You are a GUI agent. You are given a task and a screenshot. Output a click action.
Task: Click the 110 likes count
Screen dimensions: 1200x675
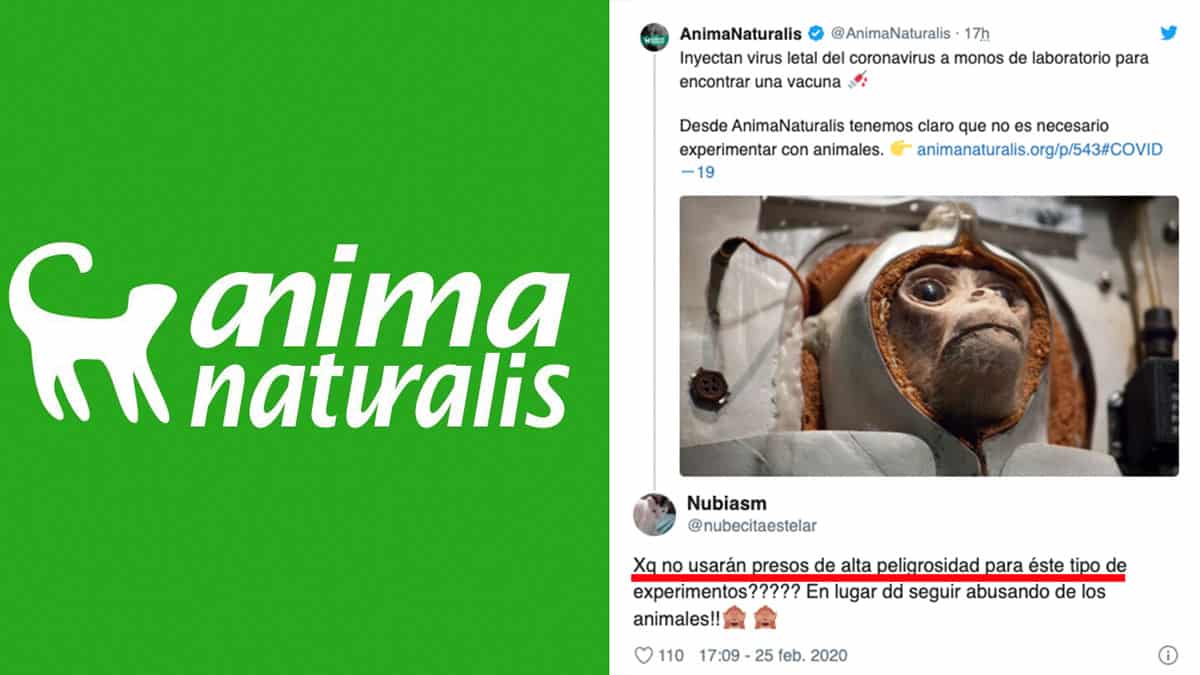click(671, 656)
